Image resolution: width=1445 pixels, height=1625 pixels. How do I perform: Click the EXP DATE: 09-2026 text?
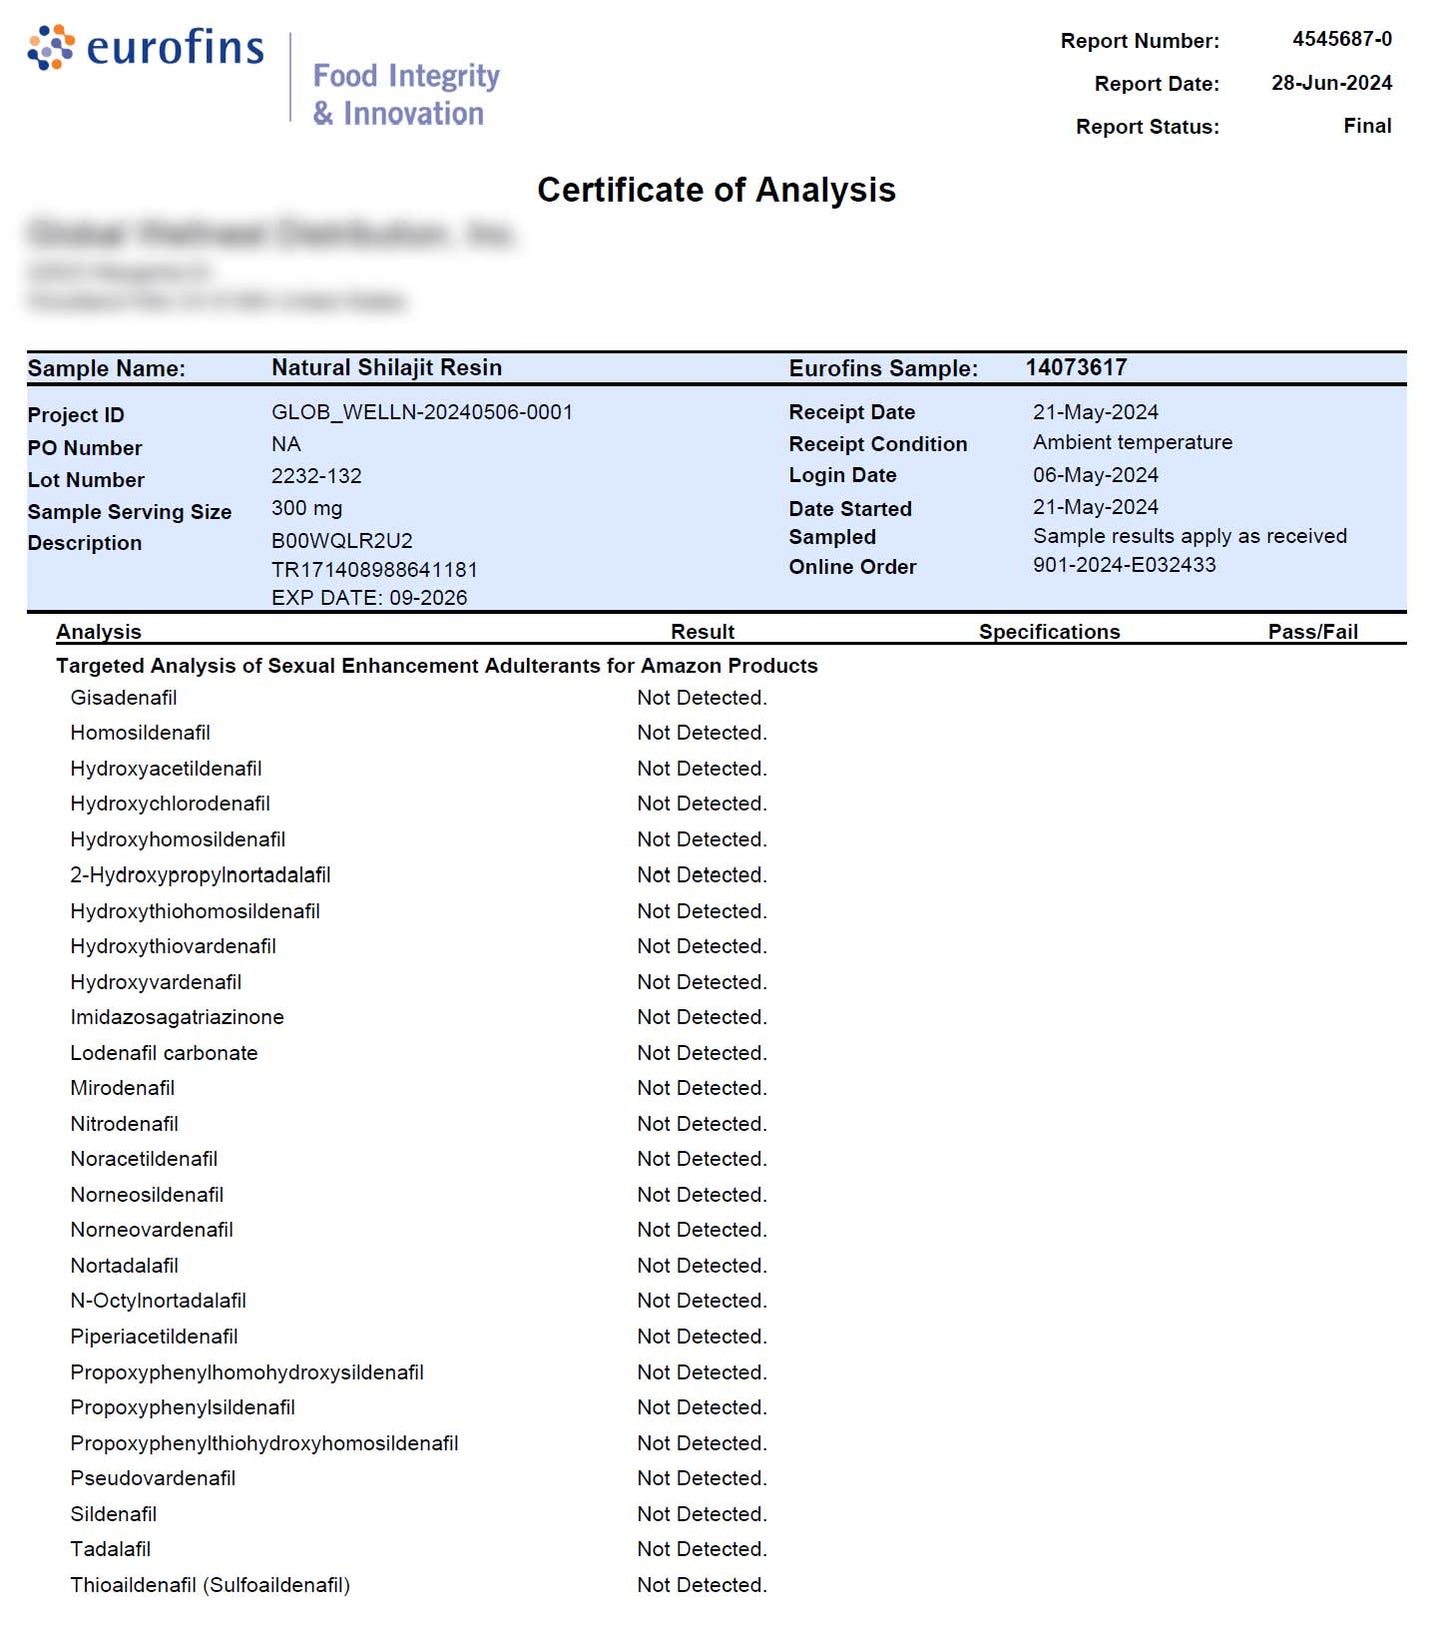[369, 598]
